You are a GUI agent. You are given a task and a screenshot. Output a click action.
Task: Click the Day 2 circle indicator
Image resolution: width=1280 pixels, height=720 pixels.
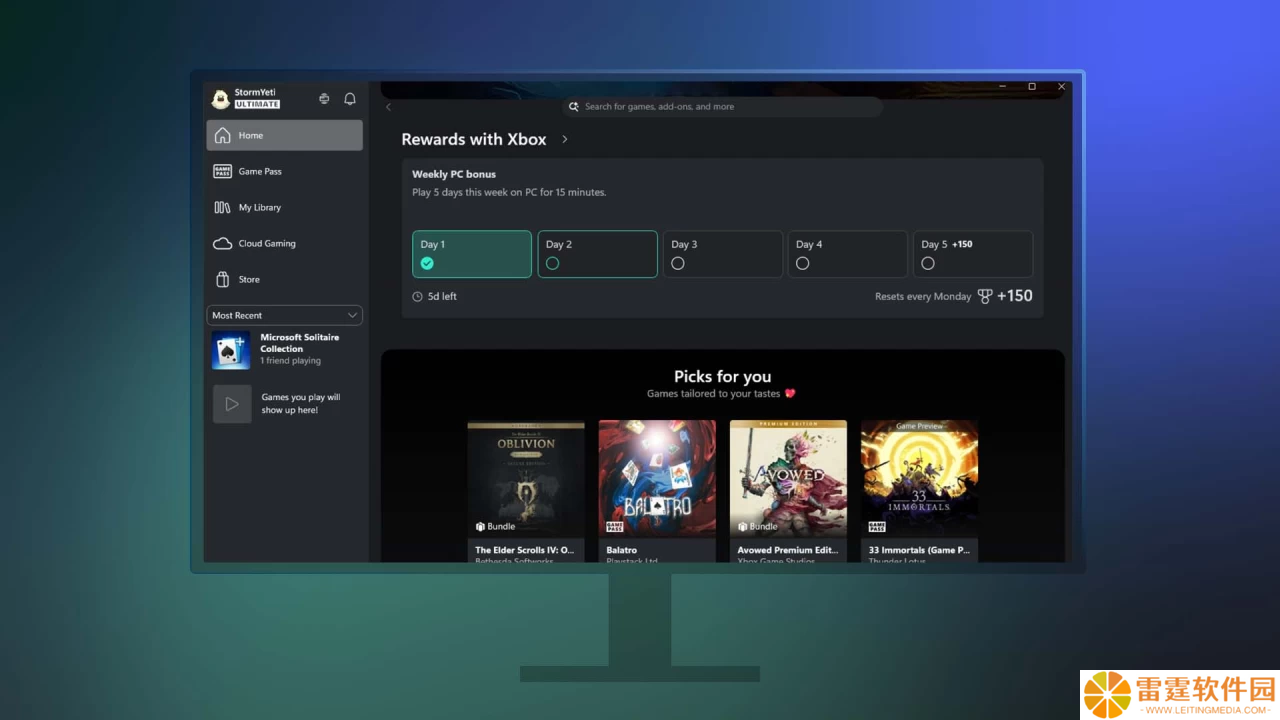click(x=553, y=263)
